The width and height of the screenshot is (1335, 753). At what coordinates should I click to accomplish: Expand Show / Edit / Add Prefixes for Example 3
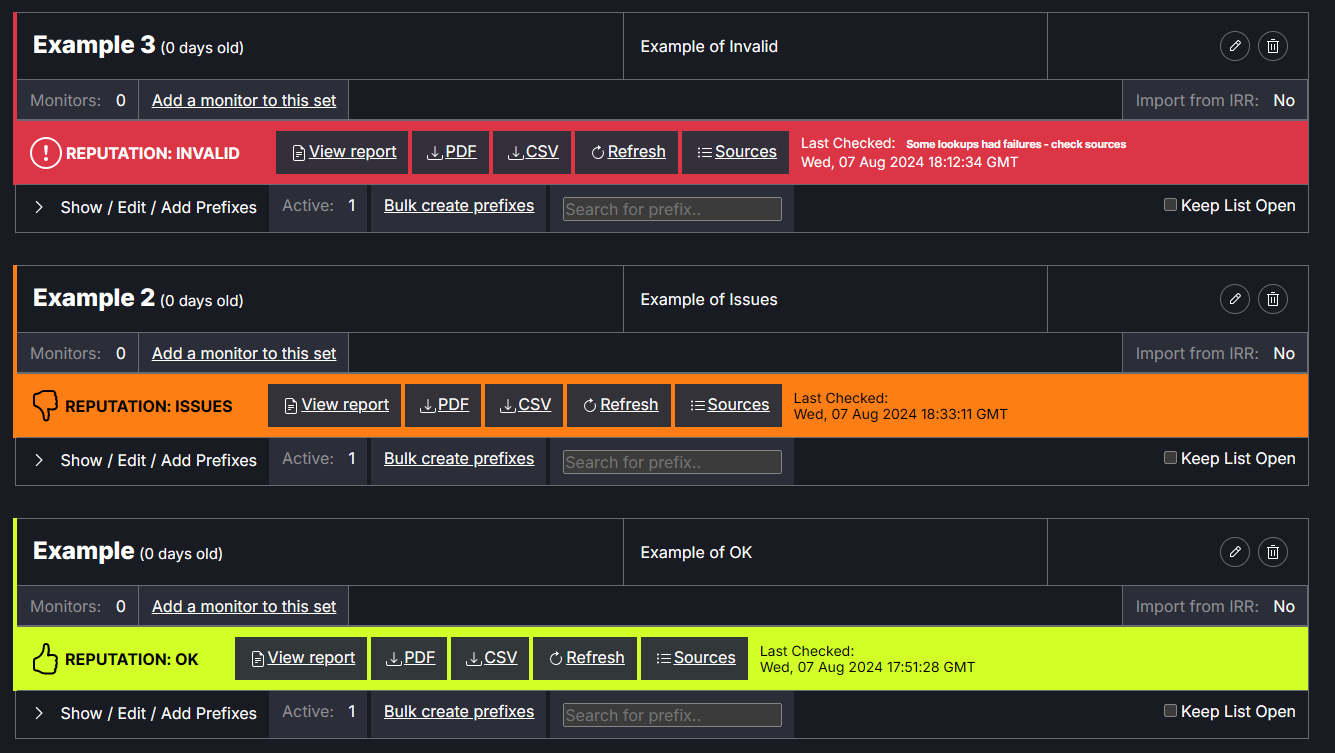pyautogui.click(x=145, y=207)
